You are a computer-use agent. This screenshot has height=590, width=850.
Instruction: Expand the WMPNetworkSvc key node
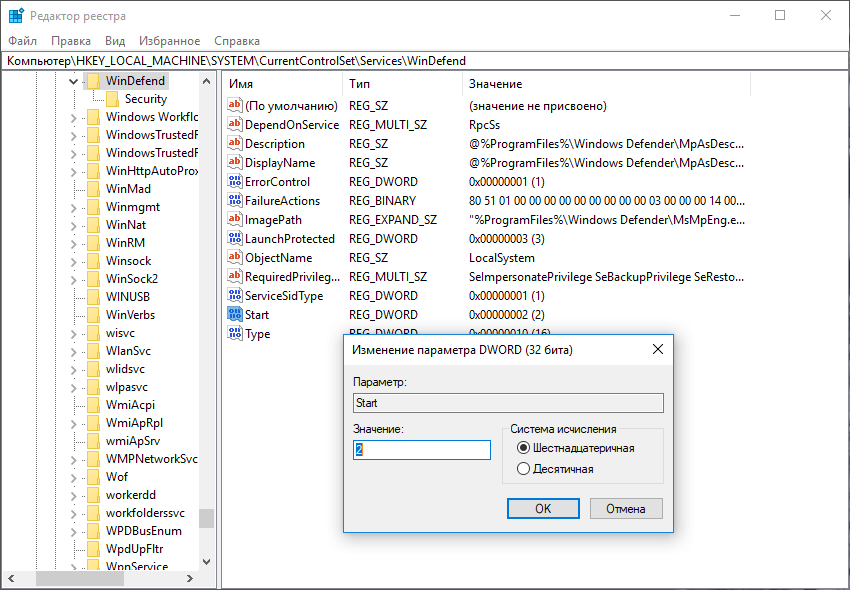(x=74, y=459)
